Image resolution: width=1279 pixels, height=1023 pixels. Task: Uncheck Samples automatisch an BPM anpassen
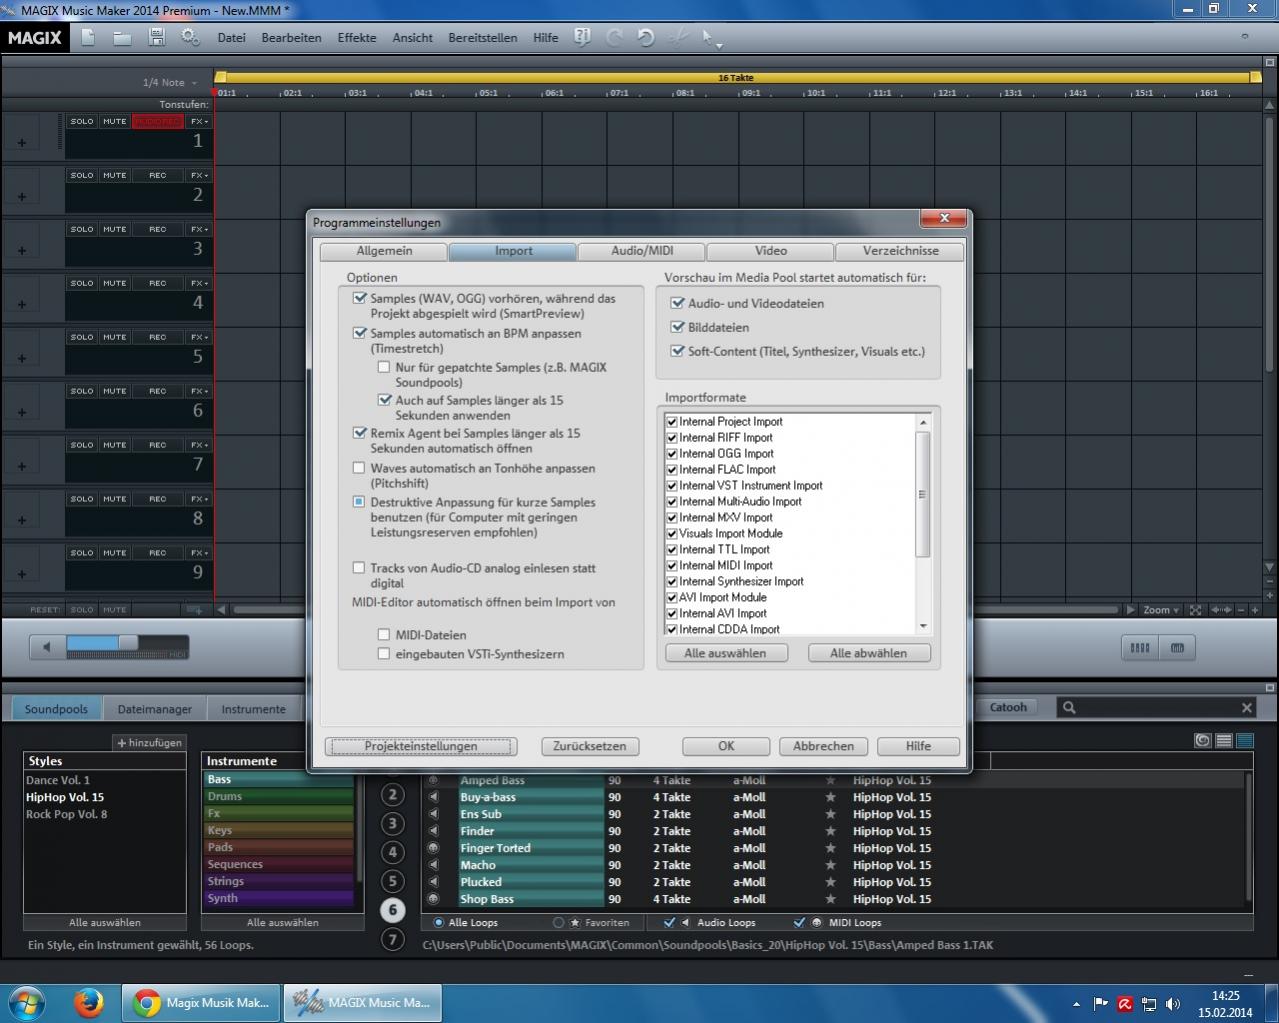(359, 333)
